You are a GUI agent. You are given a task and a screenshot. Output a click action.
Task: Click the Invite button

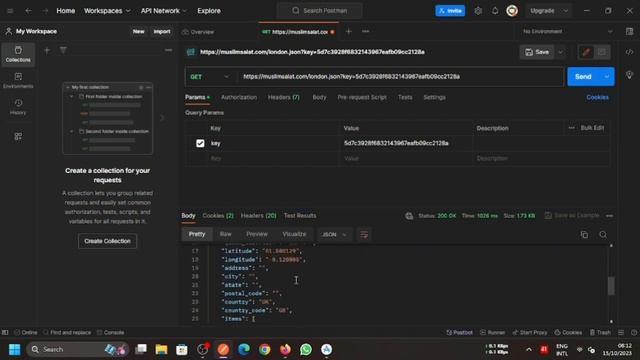tap(450, 11)
